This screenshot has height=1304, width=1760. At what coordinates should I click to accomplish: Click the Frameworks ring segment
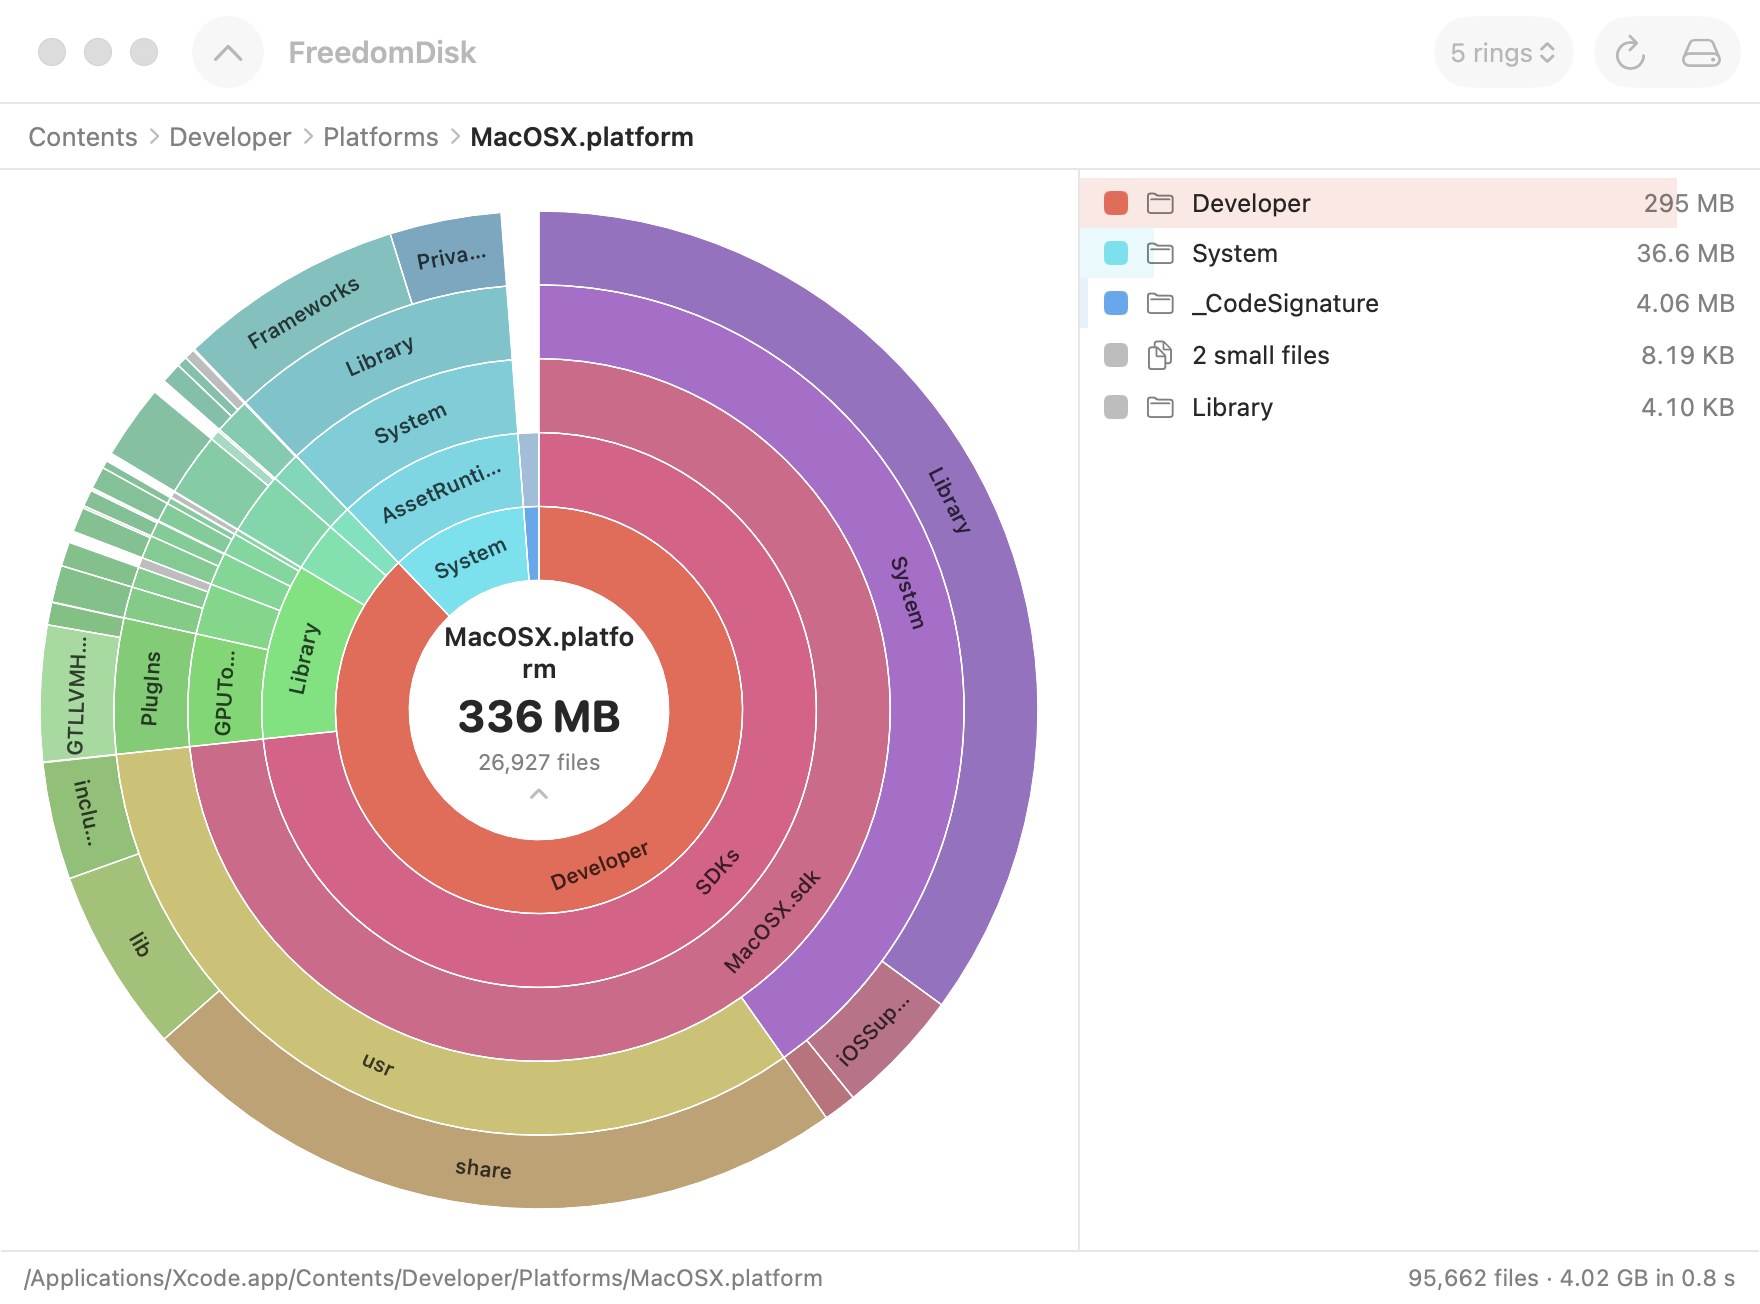[303, 313]
